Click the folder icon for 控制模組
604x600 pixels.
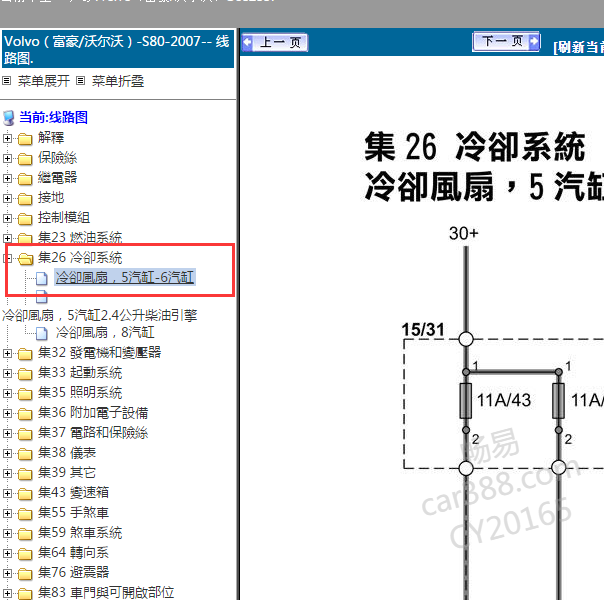pyautogui.click(x=25, y=219)
